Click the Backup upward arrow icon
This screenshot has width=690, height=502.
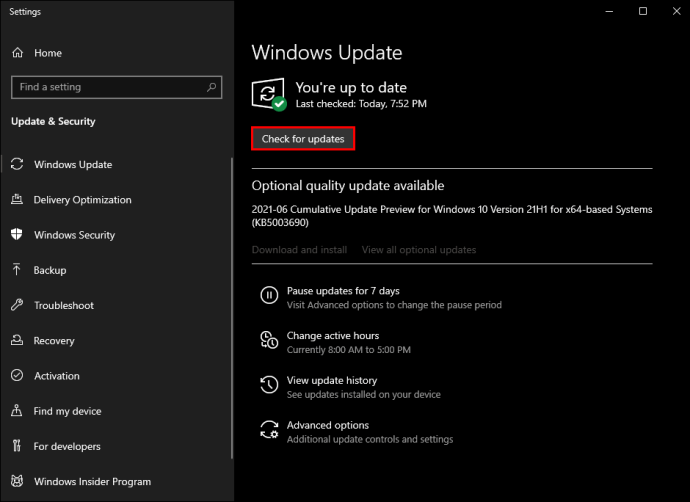(17, 269)
